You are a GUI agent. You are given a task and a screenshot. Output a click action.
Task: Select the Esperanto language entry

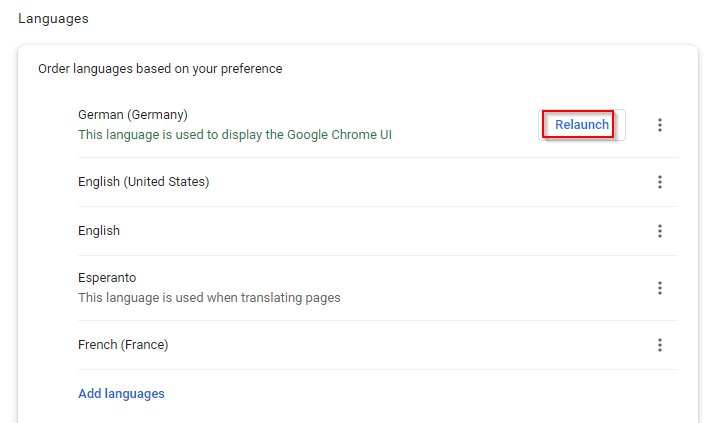[x=107, y=278]
